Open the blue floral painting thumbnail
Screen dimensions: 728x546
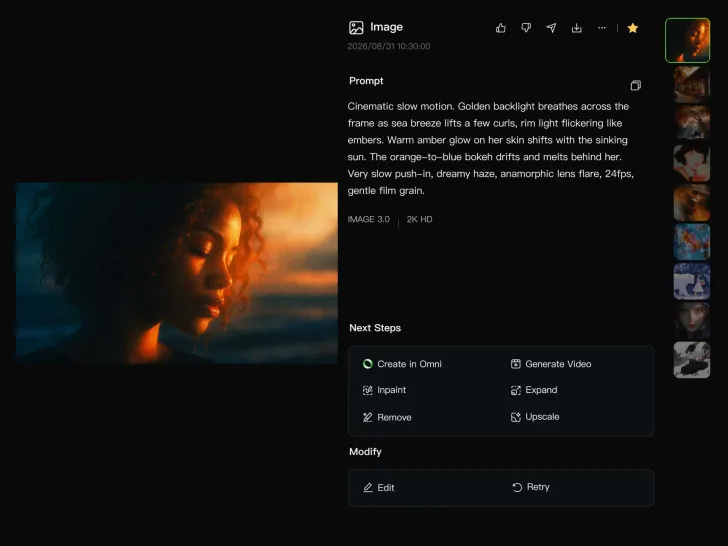[x=692, y=242]
